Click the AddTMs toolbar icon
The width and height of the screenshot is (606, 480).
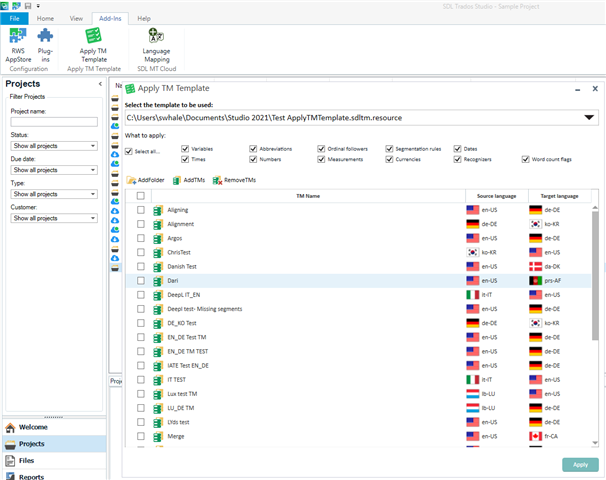click(x=177, y=180)
